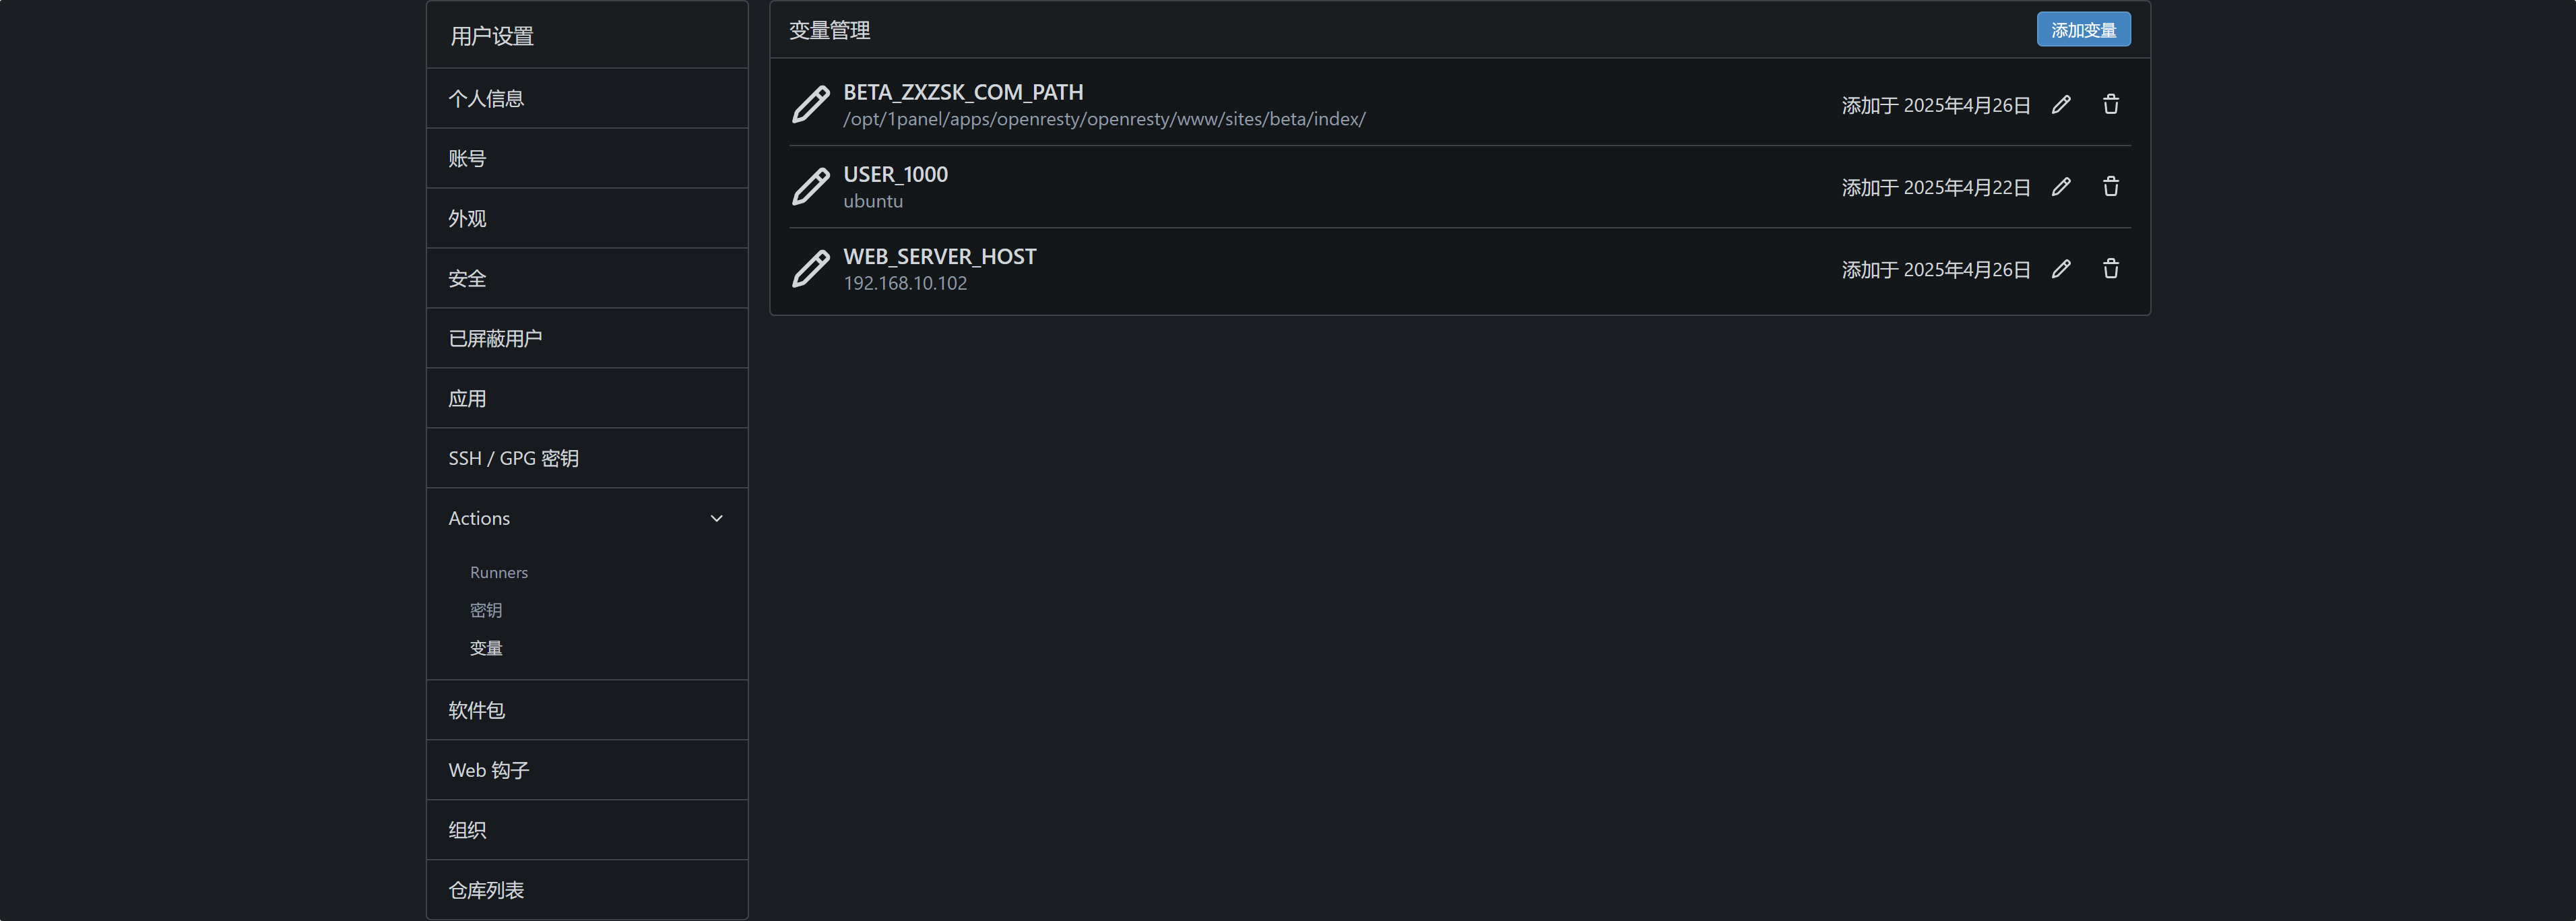Open the 账号 settings page
This screenshot has height=921, width=2576.
[x=467, y=158]
